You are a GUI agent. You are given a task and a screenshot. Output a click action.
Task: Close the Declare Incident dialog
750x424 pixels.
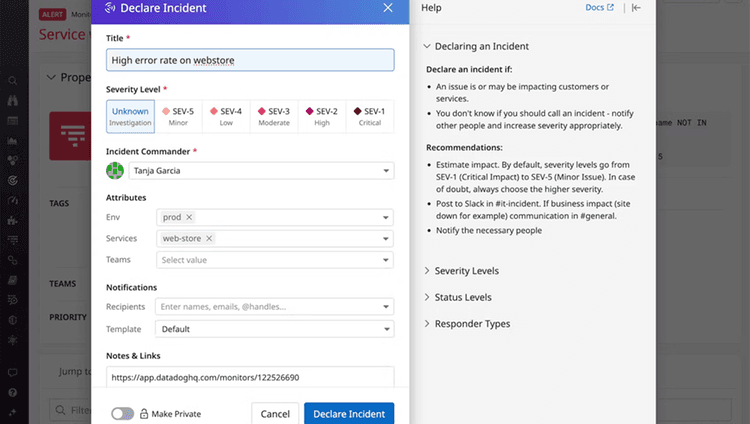pyautogui.click(x=388, y=8)
